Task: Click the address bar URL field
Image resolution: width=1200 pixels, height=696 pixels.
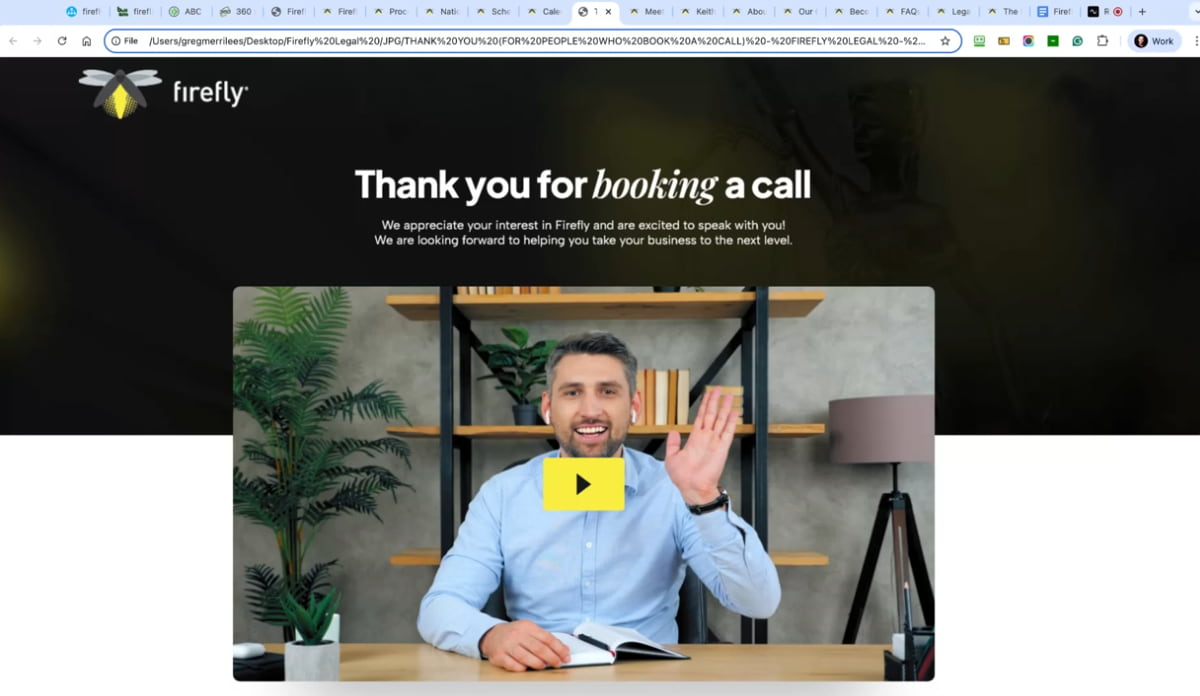Action: [x=536, y=41]
